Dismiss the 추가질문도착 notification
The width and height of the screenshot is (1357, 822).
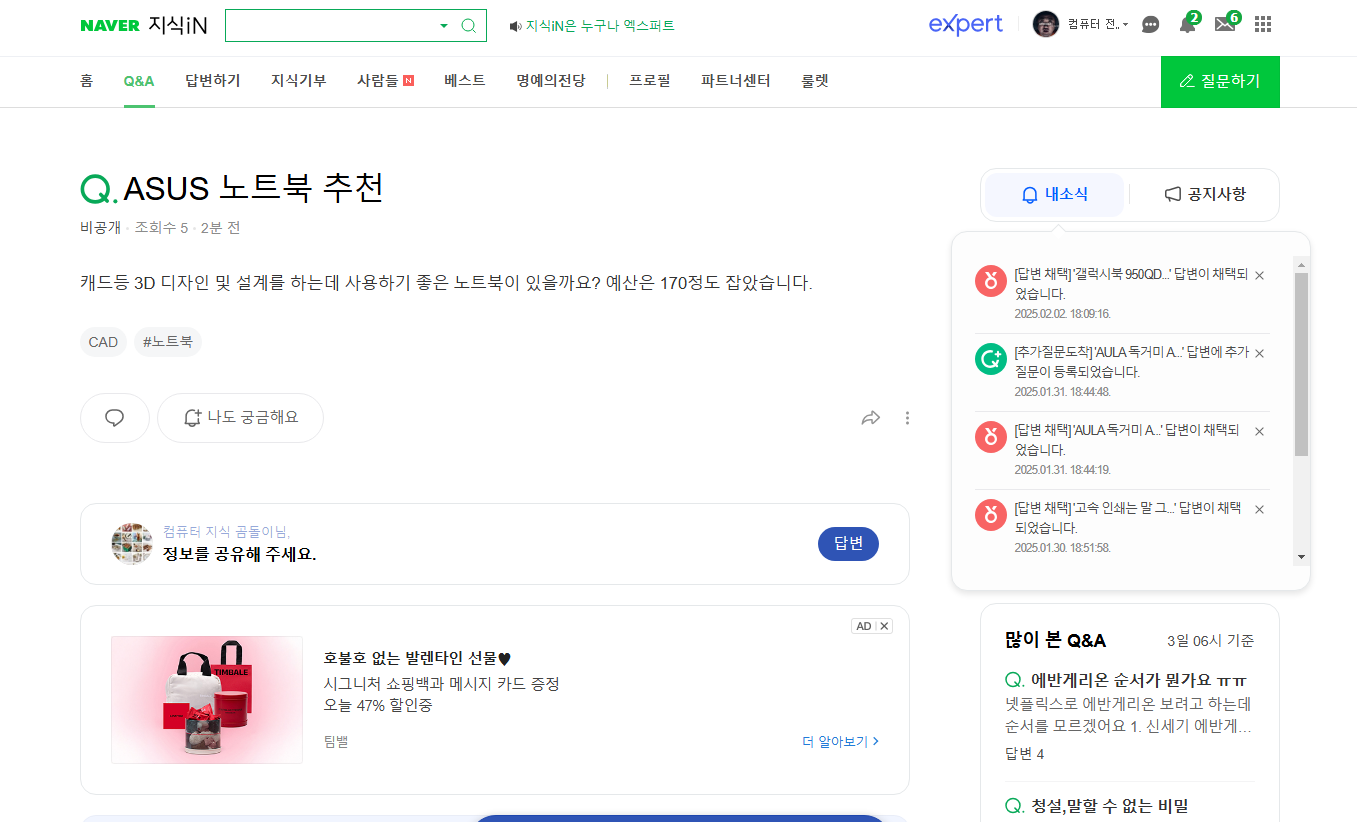[1259, 353]
